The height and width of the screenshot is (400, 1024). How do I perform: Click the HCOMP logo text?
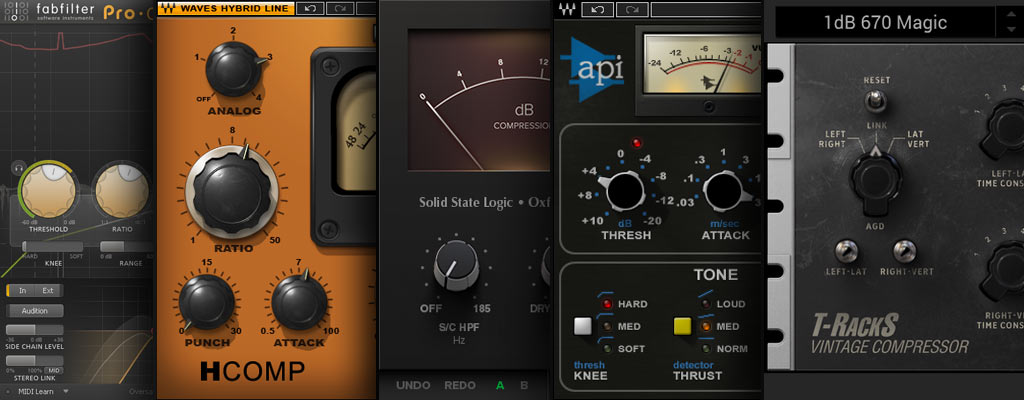pyautogui.click(x=252, y=371)
